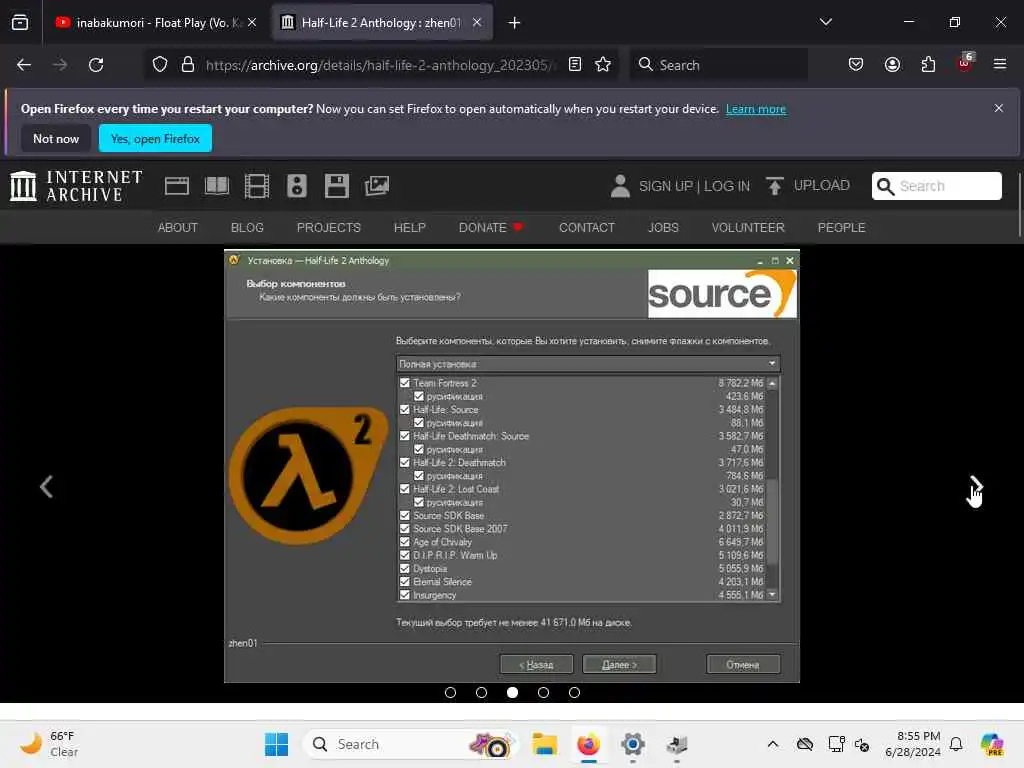This screenshot has width=1024, height=768.
Task: Click the uBlock extension icon
Action: click(x=965, y=63)
